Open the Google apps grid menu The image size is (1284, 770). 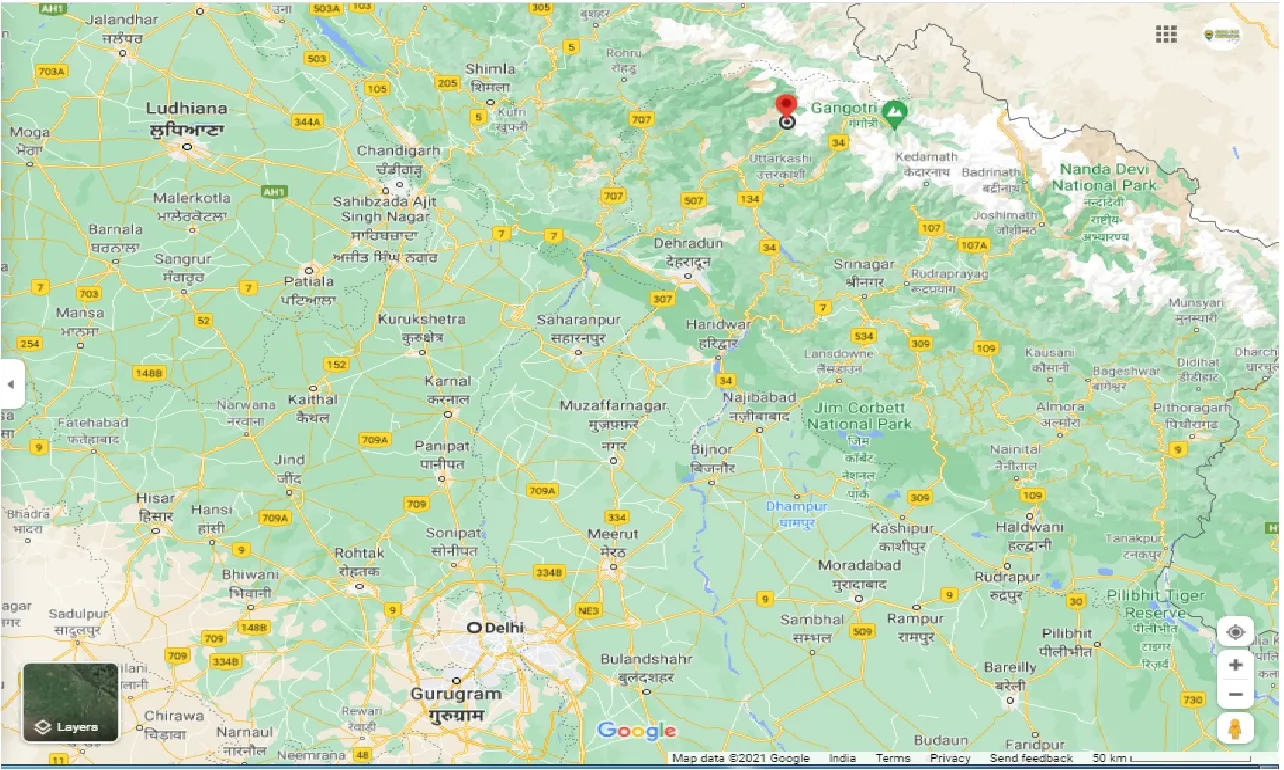point(1166,34)
